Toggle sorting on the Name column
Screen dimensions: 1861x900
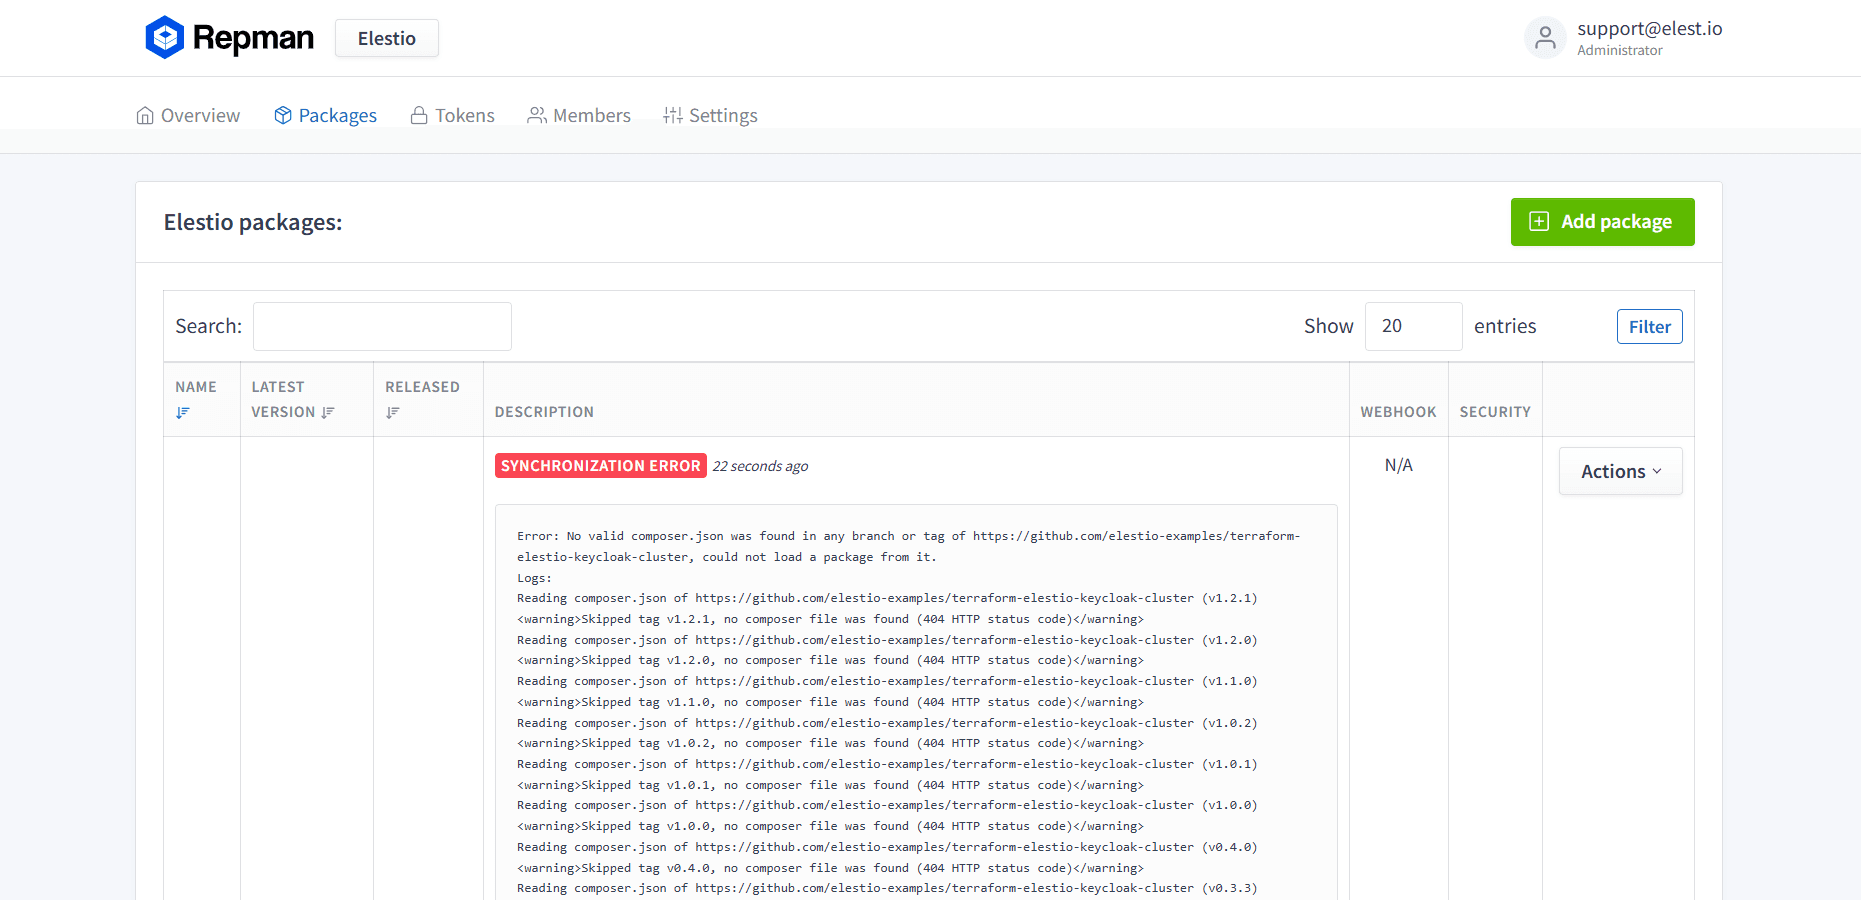click(x=183, y=412)
